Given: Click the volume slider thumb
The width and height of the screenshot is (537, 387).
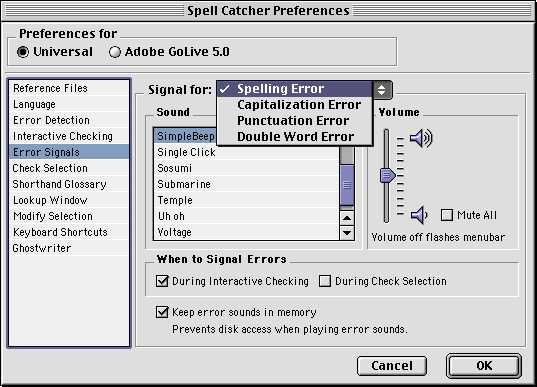Looking at the screenshot, I should point(387,175).
